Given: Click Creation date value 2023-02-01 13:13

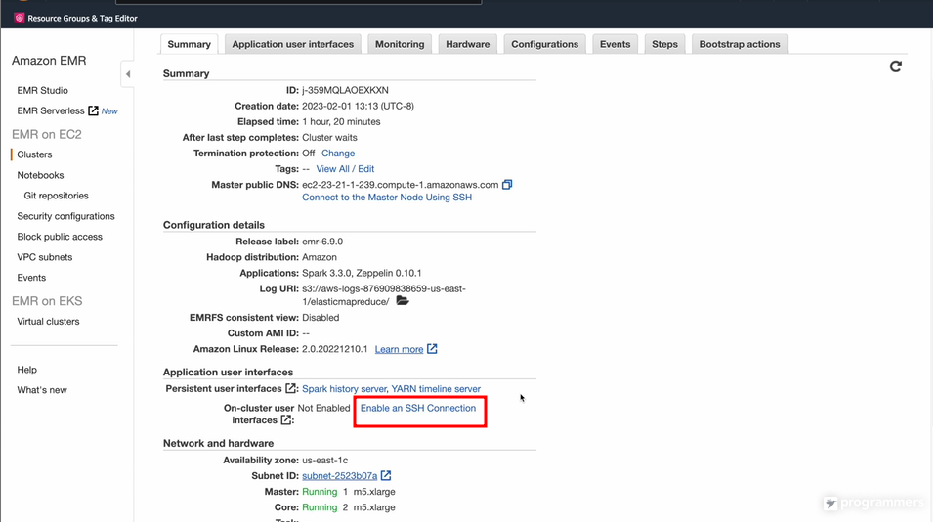Looking at the screenshot, I should click(x=358, y=106).
